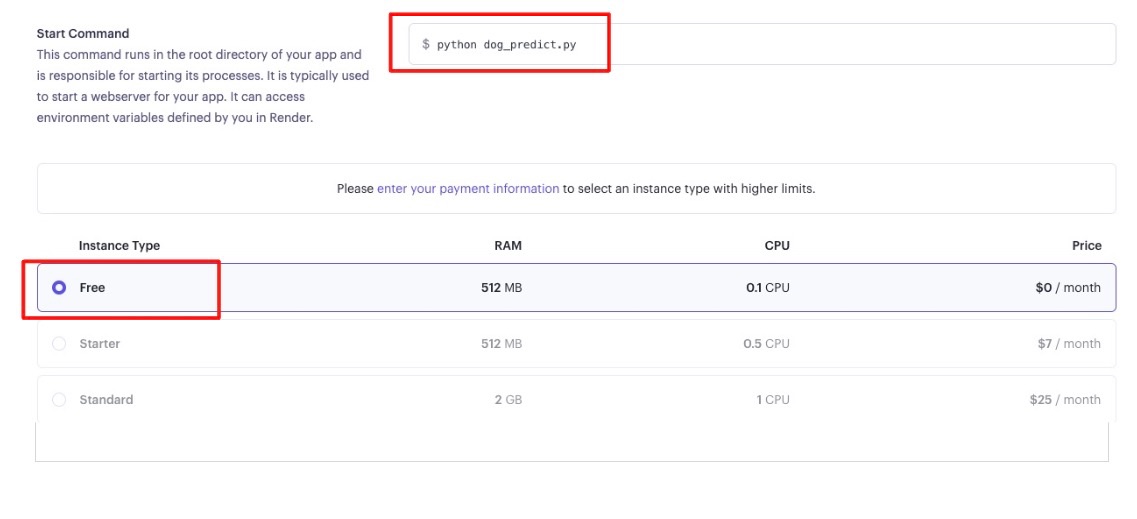Select the Free instance type radio button
This screenshot has width=1137, height=519.
click(59, 288)
